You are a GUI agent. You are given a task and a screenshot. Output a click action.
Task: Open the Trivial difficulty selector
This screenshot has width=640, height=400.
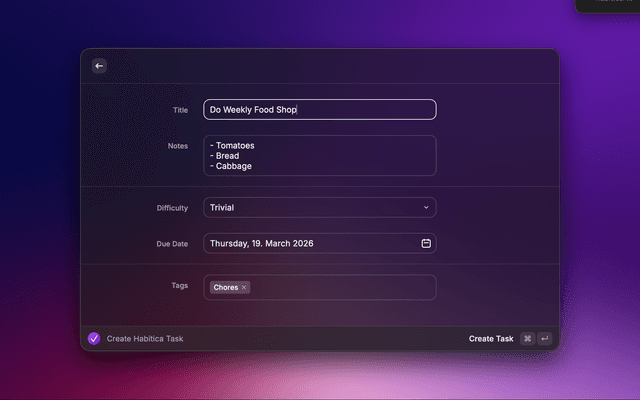coord(310,208)
